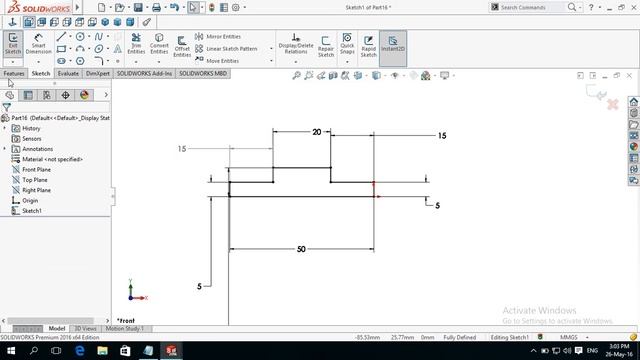The height and width of the screenshot is (360, 640).
Task: Open the Line tool dropdown arrow
Action: [70, 37]
